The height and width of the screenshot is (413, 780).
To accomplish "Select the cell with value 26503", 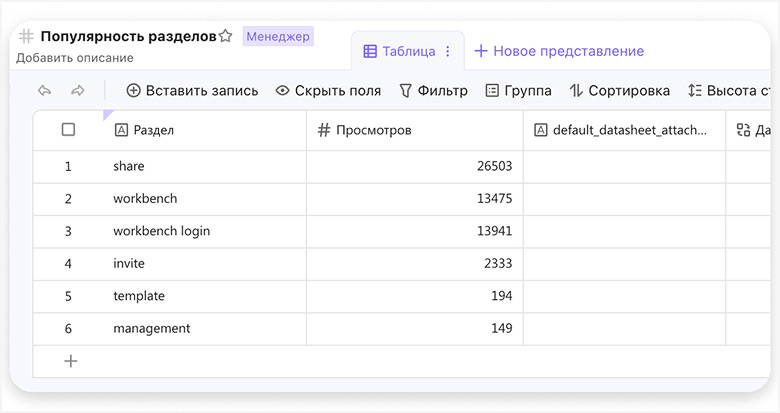I will [x=414, y=166].
